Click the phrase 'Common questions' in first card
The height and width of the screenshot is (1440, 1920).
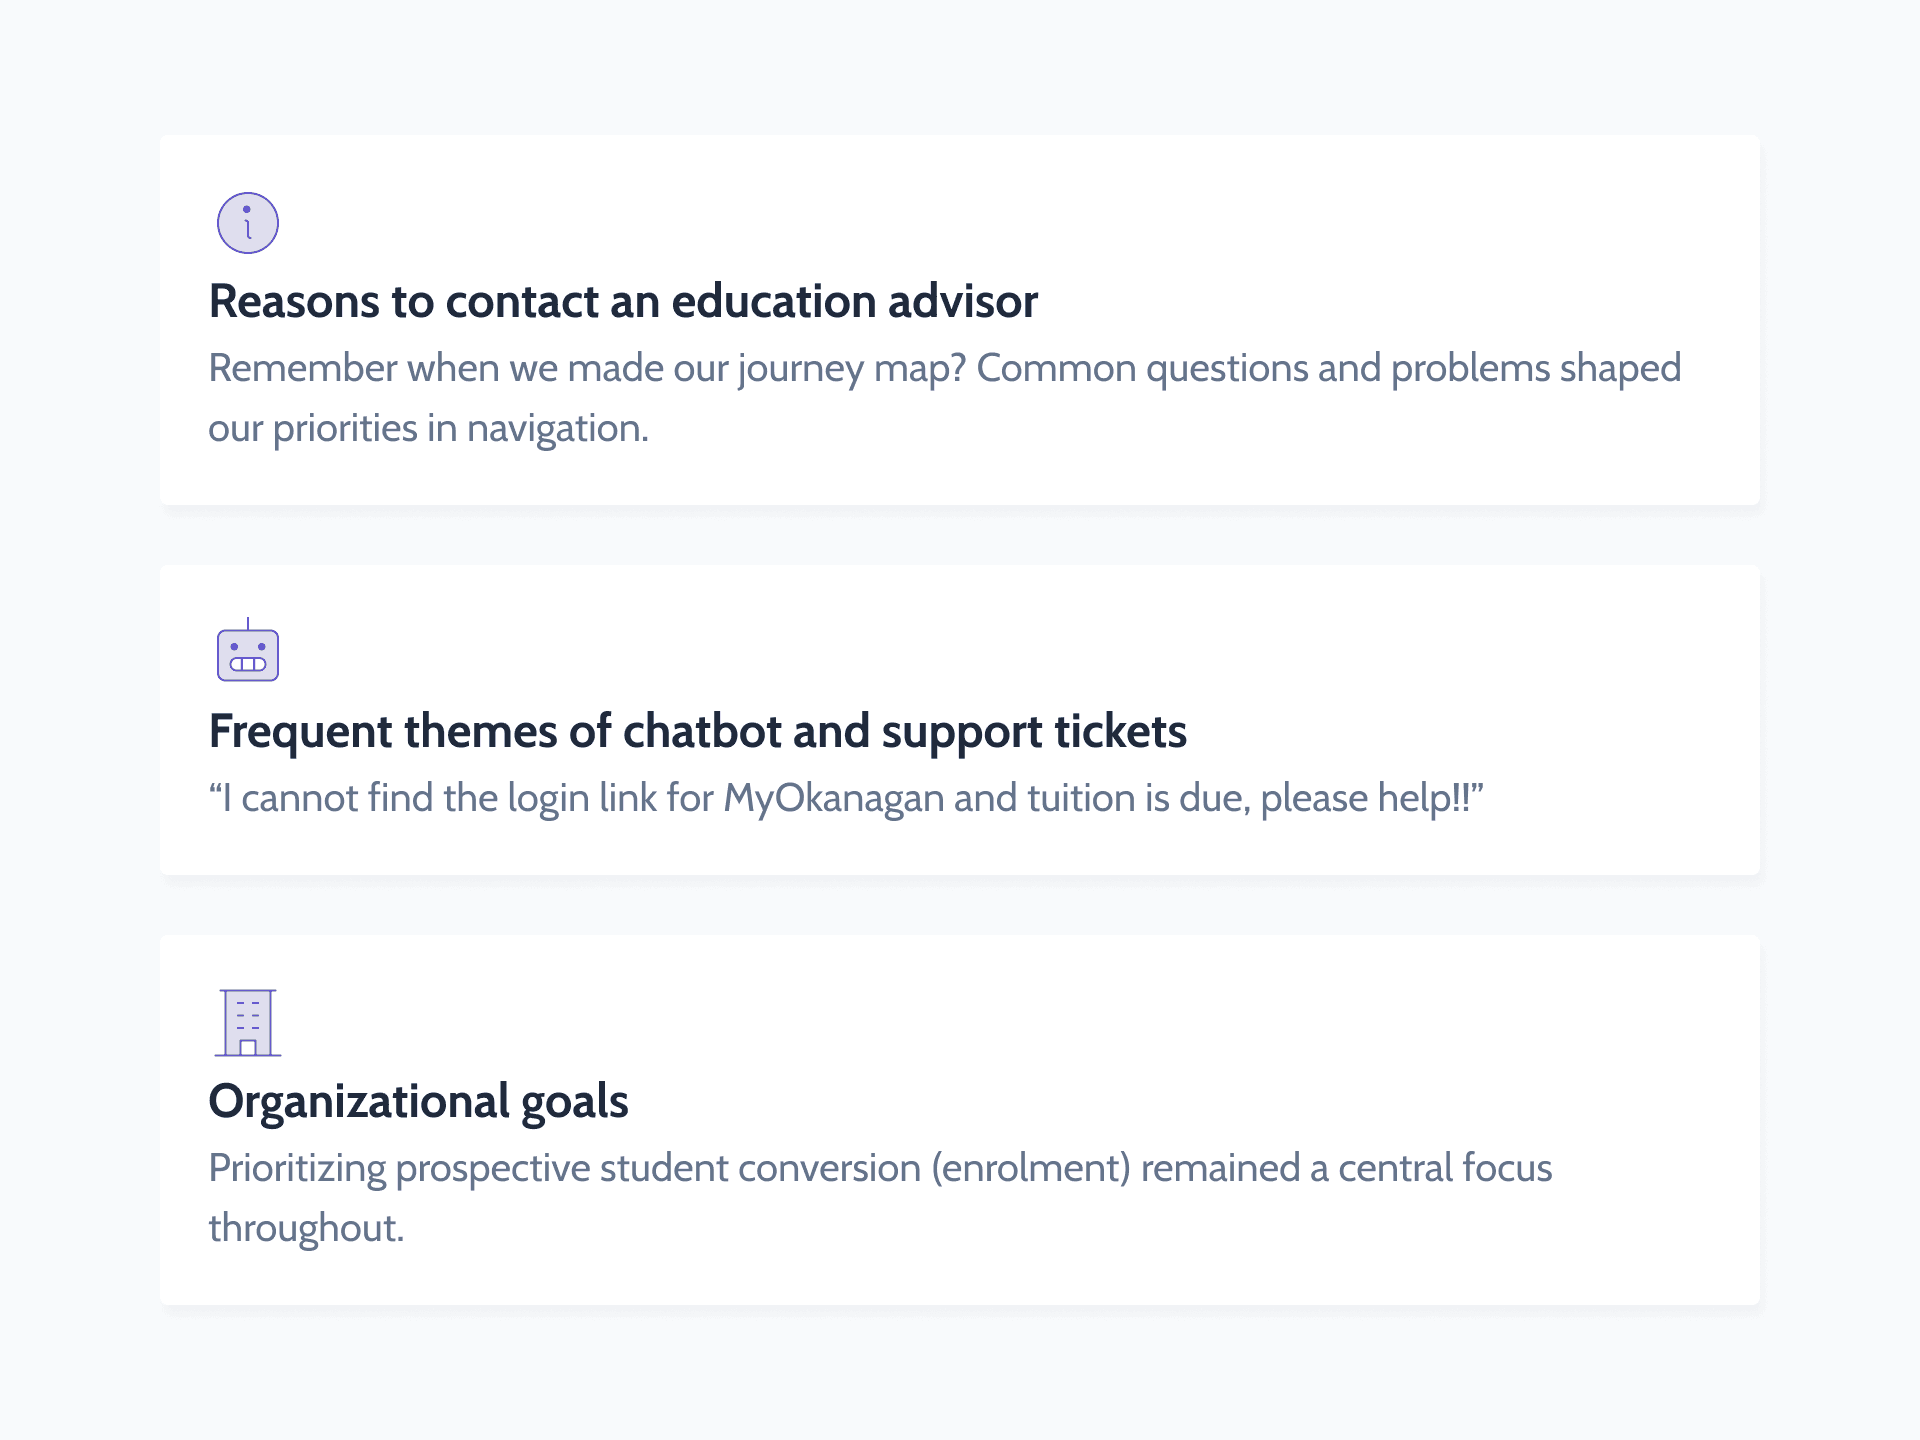point(1142,368)
